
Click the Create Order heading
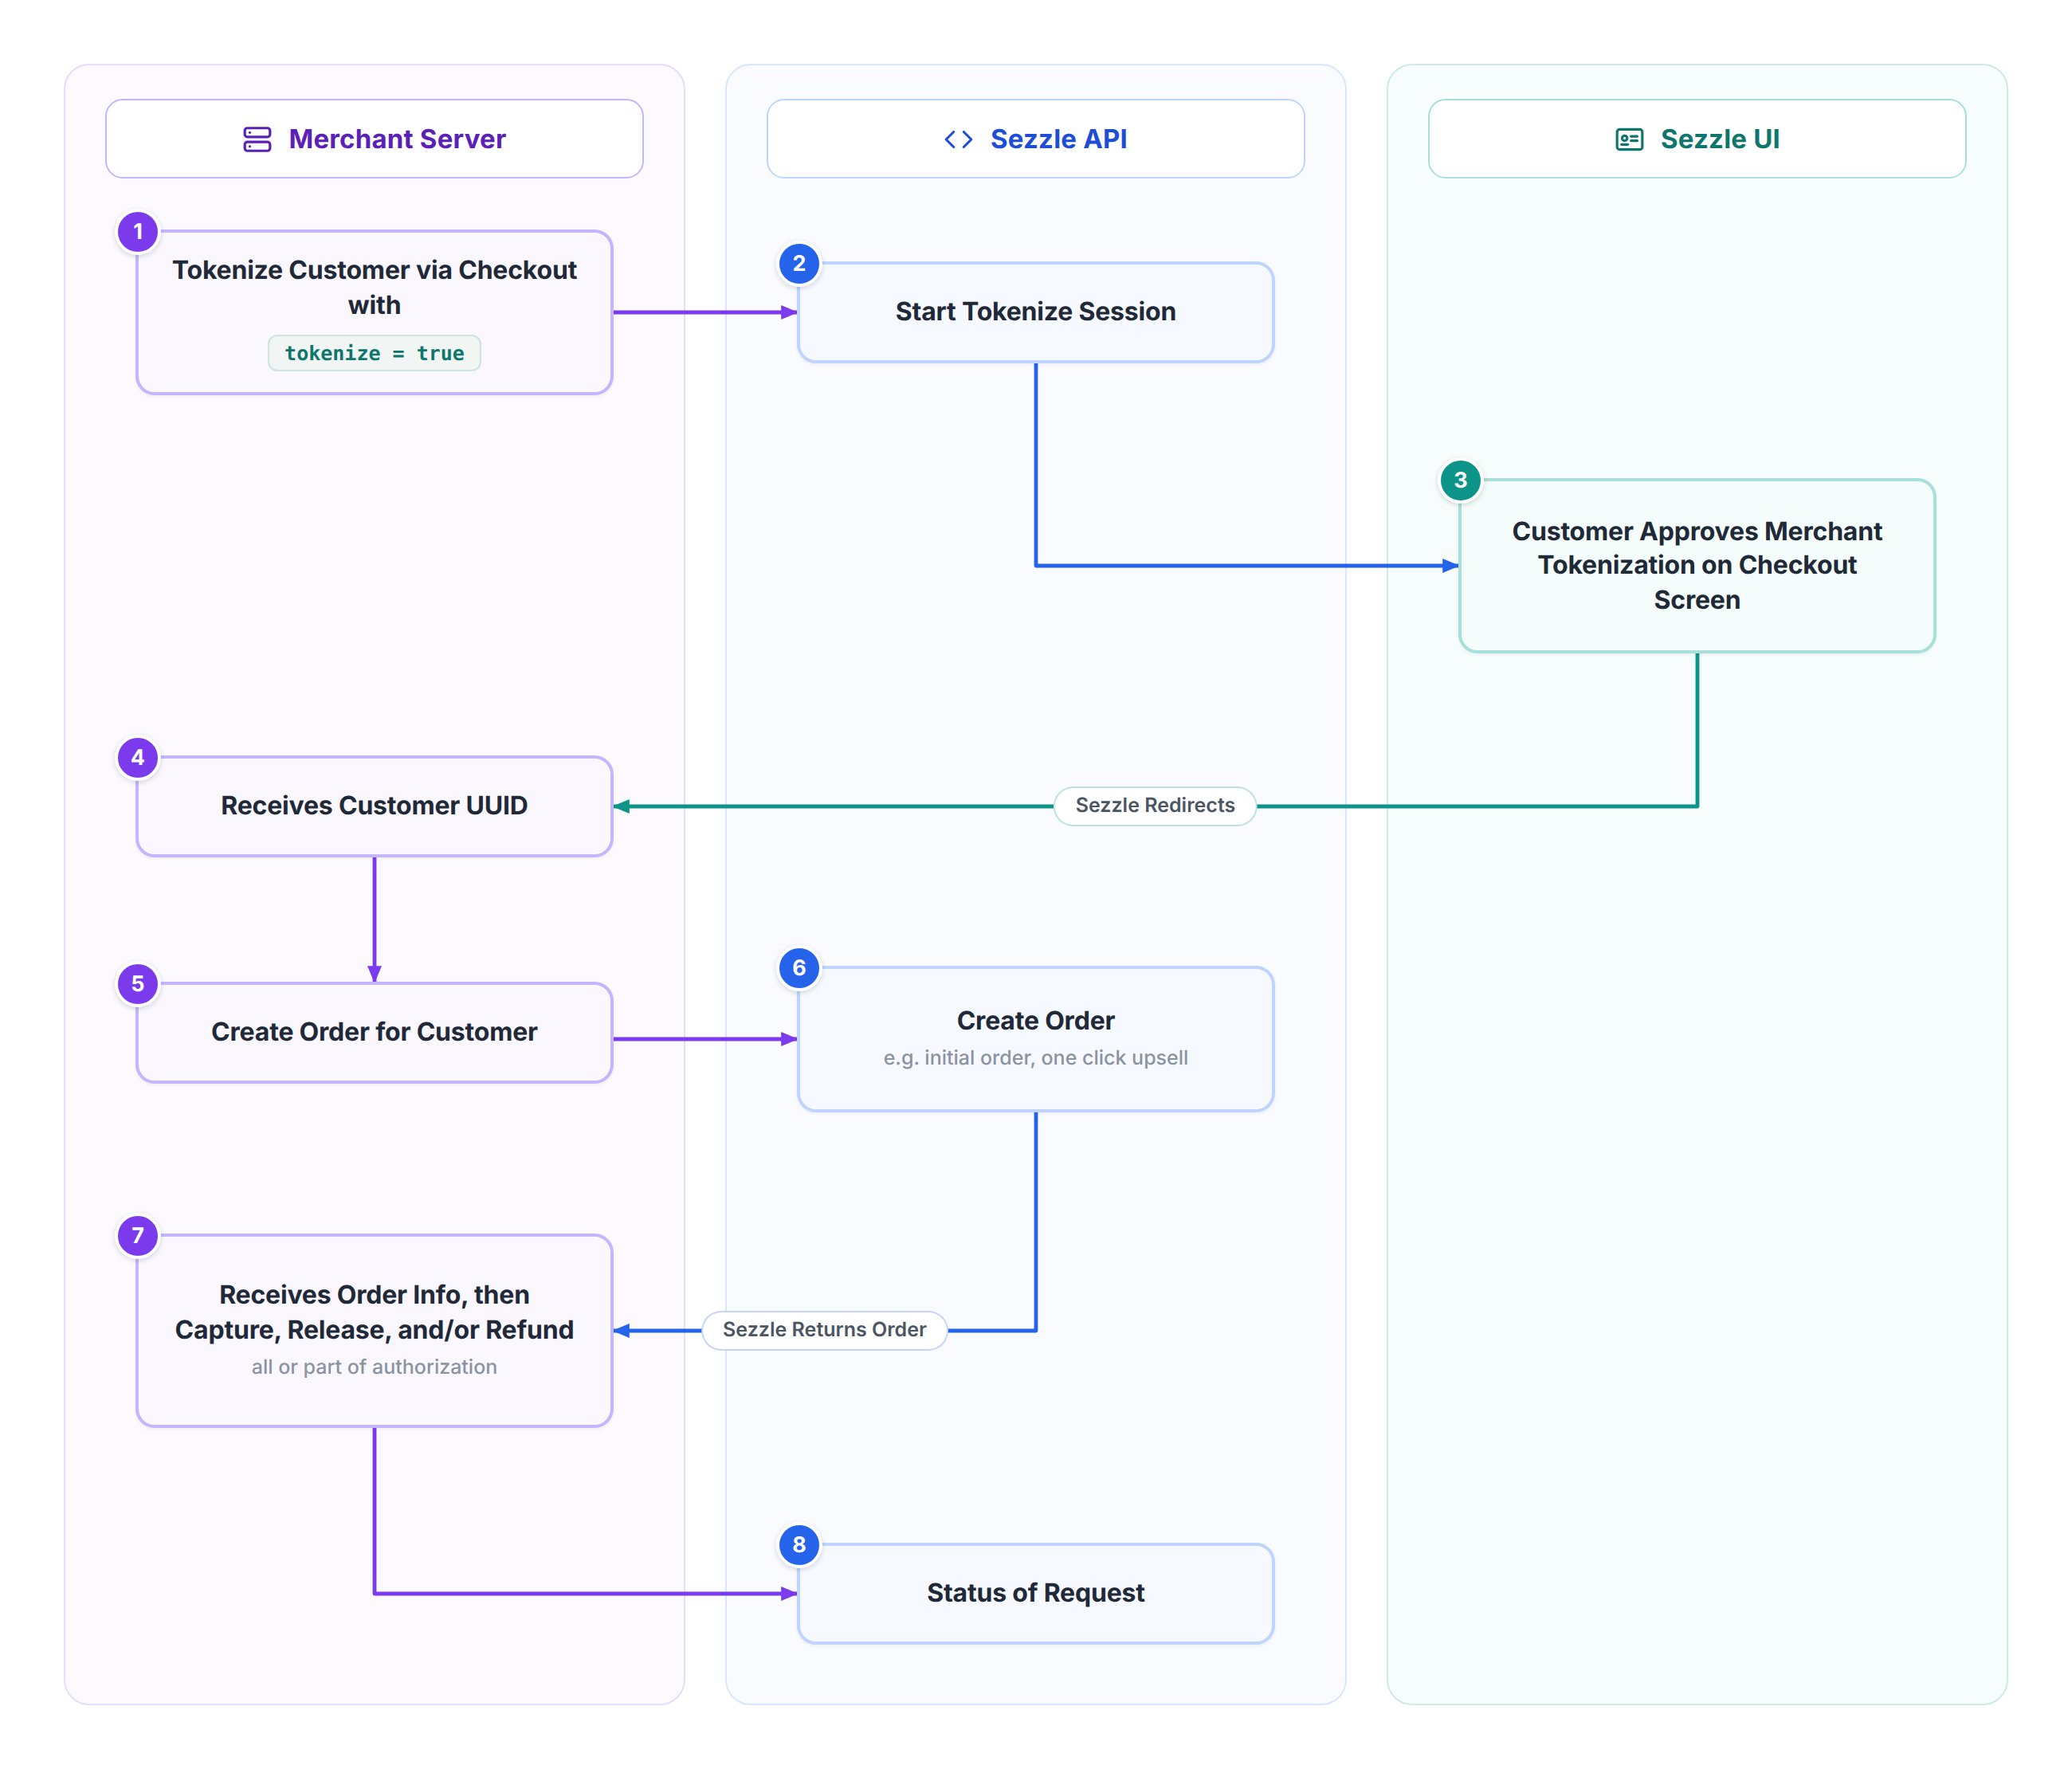click(x=1035, y=1021)
